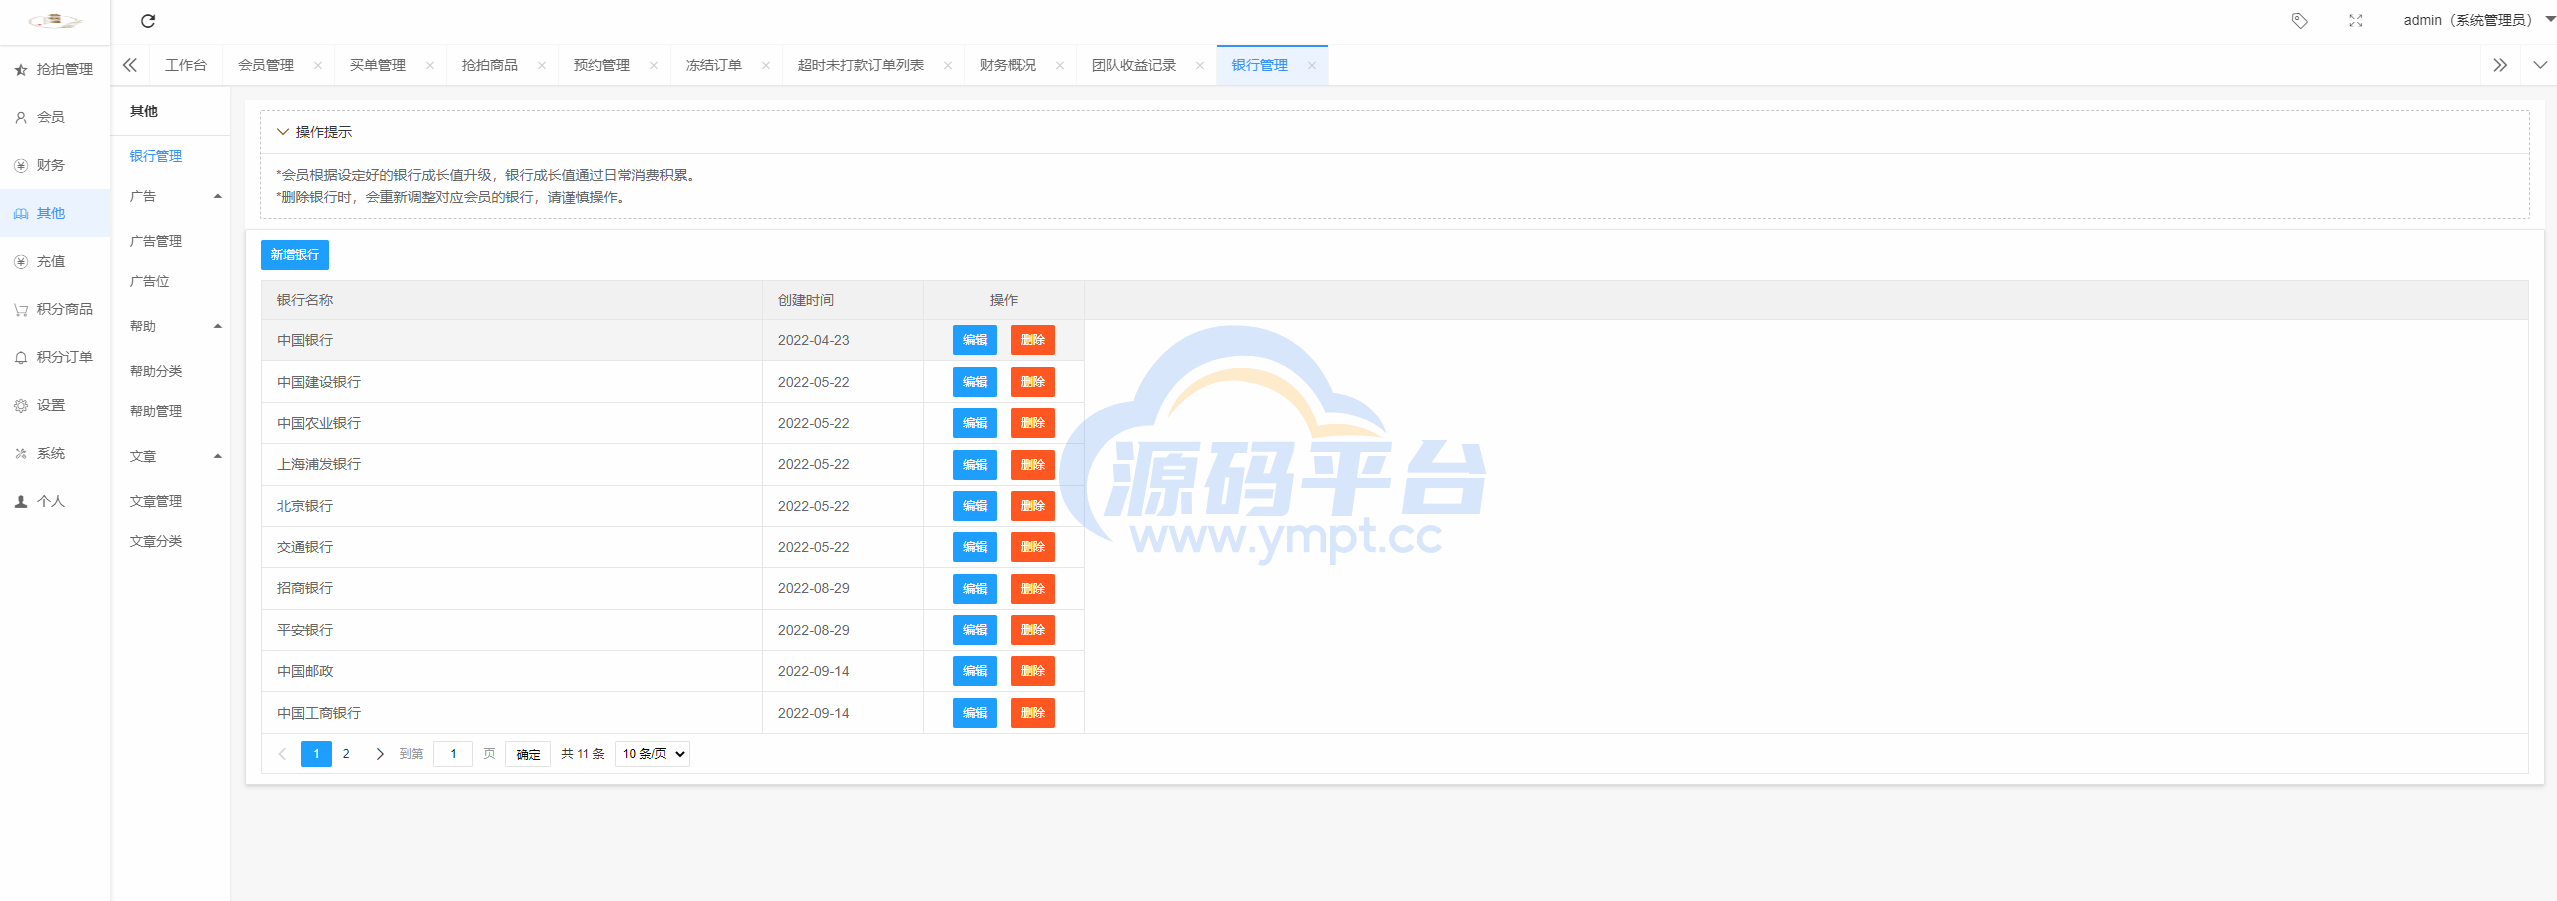Open 帮助分类 in the submenu
This screenshot has width=2557, height=901.
click(156, 371)
